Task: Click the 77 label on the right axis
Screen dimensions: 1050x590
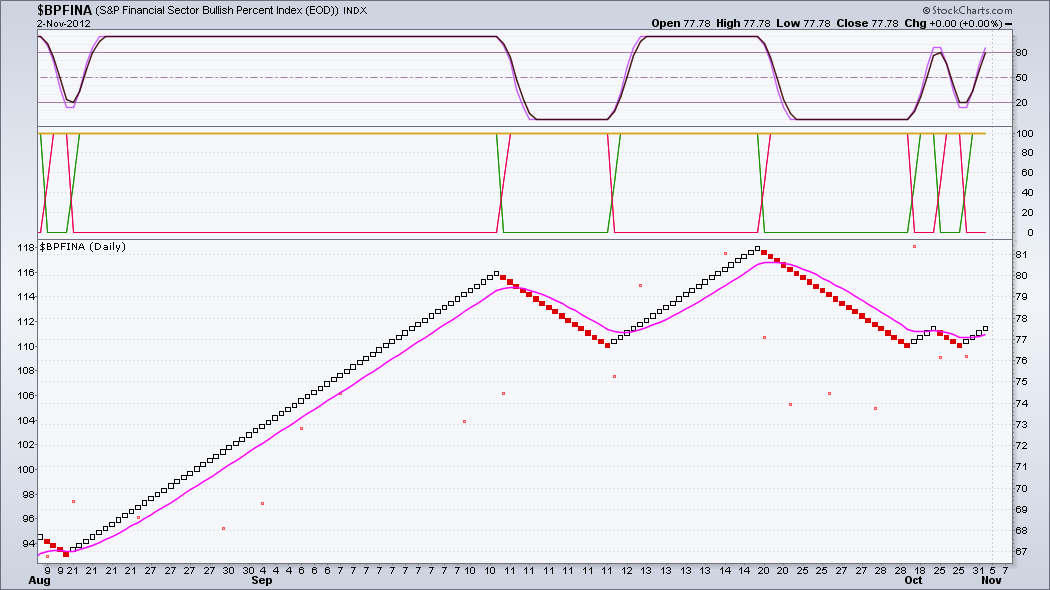Action: click(1021, 340)
